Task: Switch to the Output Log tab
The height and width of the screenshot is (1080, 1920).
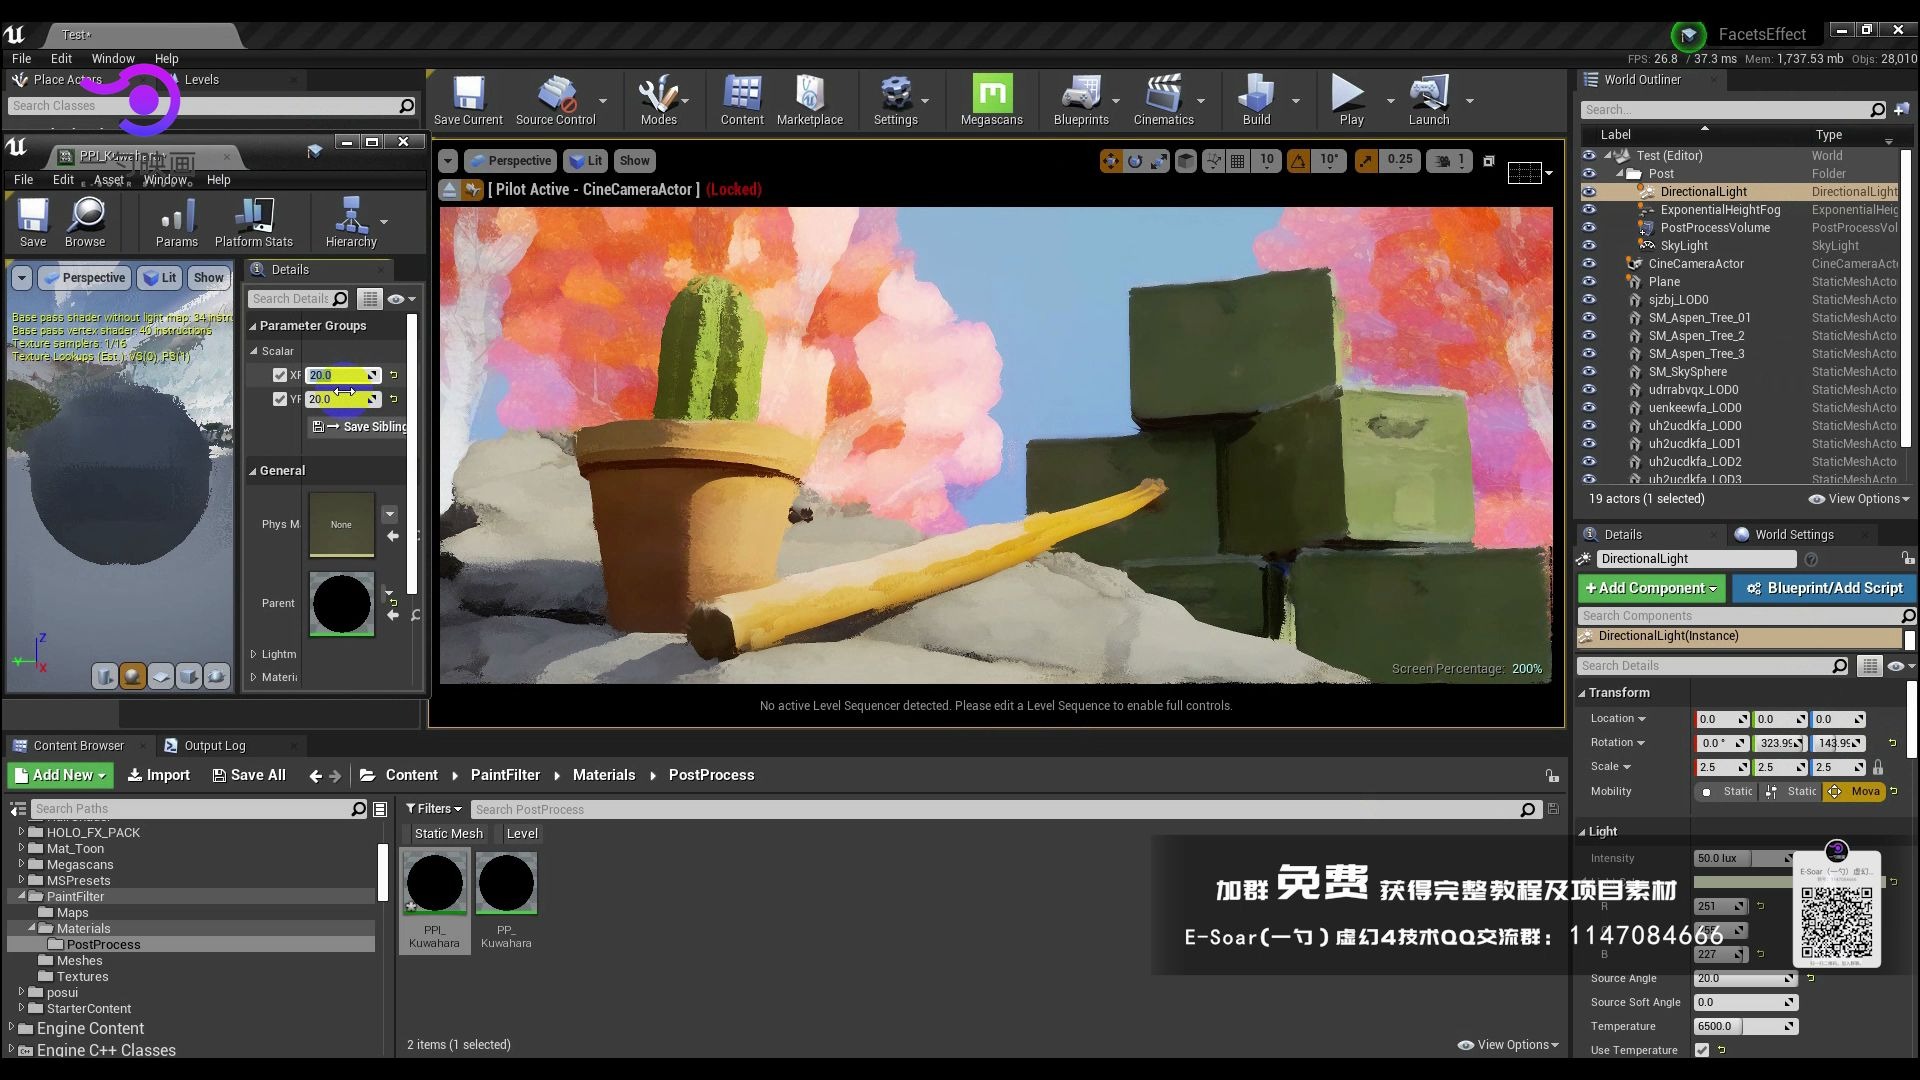Action: pyautogui.click(x=214, y=746)
